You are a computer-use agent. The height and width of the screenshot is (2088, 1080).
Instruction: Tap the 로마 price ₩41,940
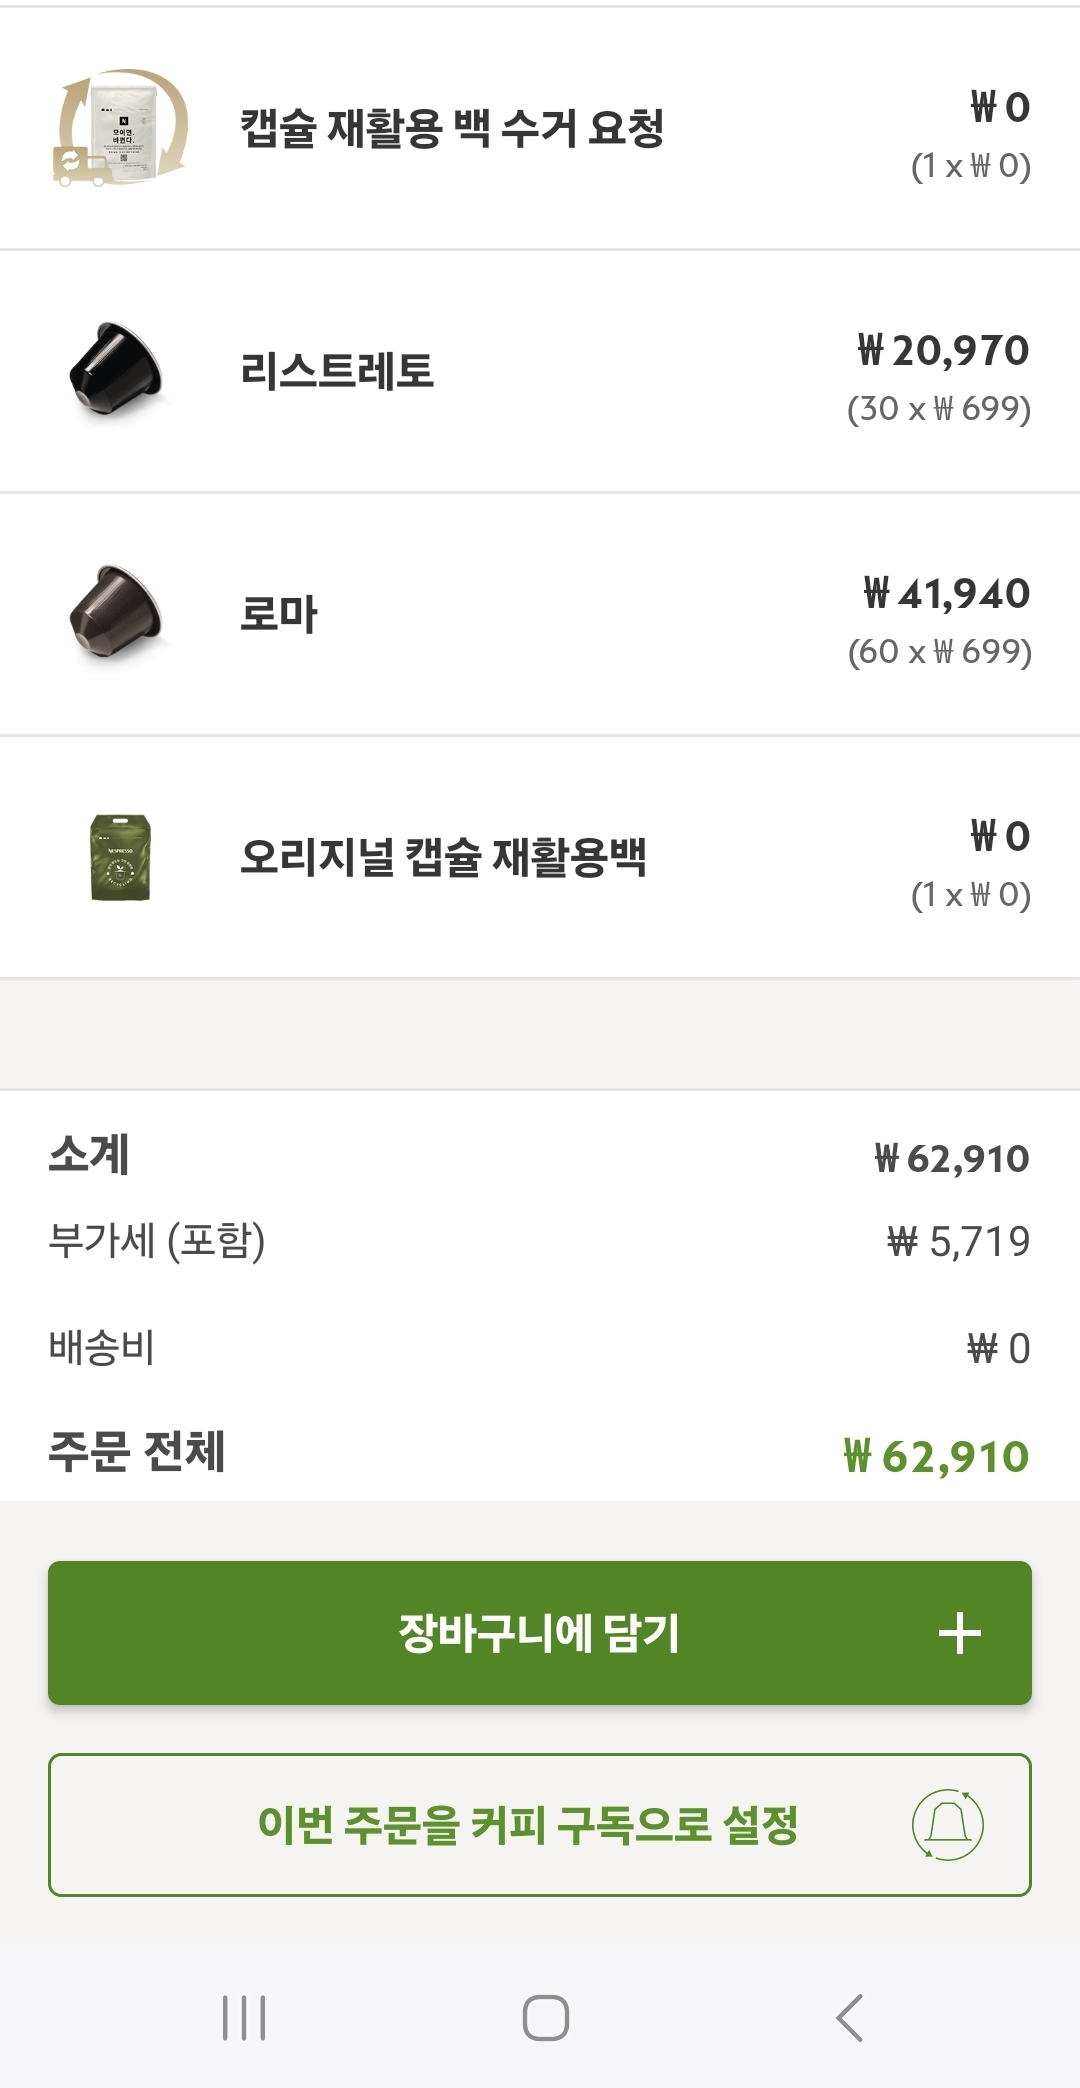pyautogui.click(x=946, y=594)
